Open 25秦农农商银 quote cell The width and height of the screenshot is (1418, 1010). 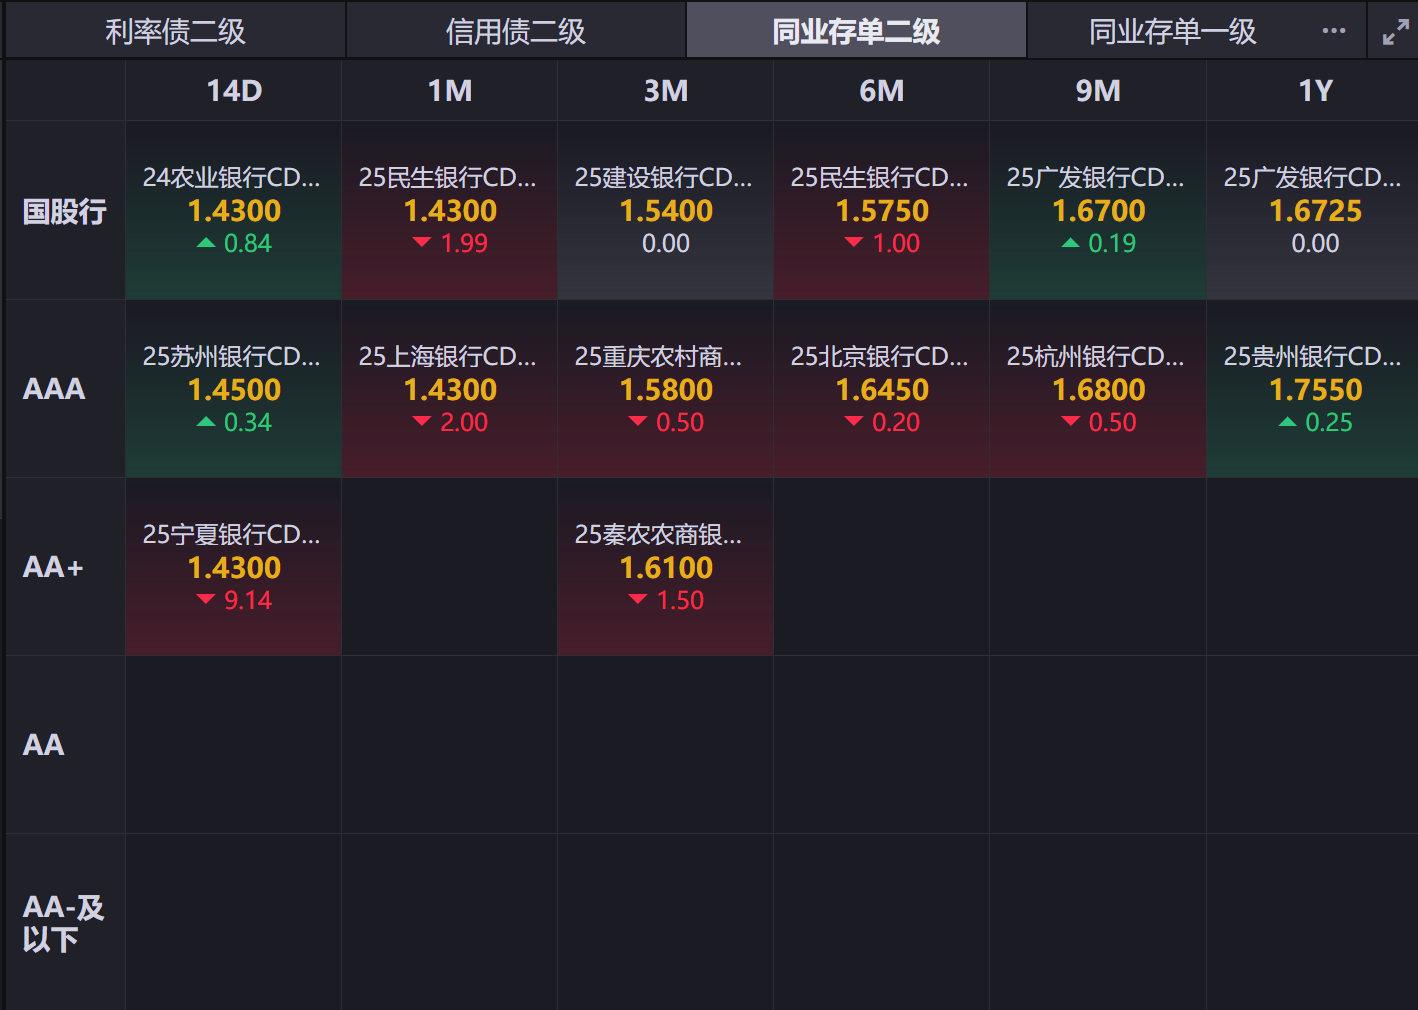[666, 567]
